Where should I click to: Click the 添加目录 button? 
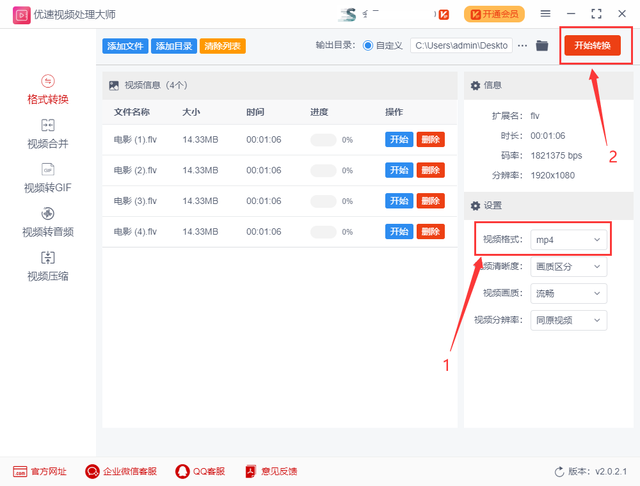[174, 46]
